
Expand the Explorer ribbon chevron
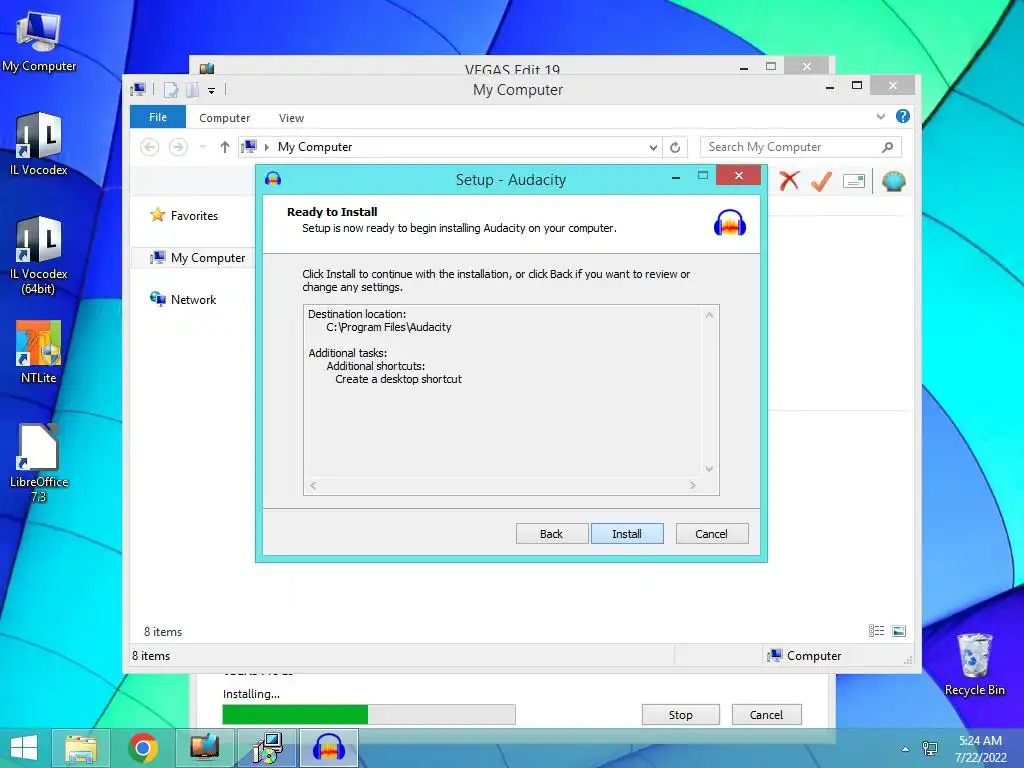(880, 116)
